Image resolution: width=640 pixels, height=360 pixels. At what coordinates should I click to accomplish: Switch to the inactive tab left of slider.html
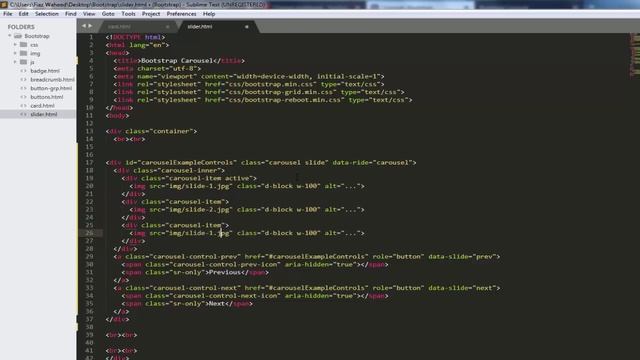[x=137, y=27]
